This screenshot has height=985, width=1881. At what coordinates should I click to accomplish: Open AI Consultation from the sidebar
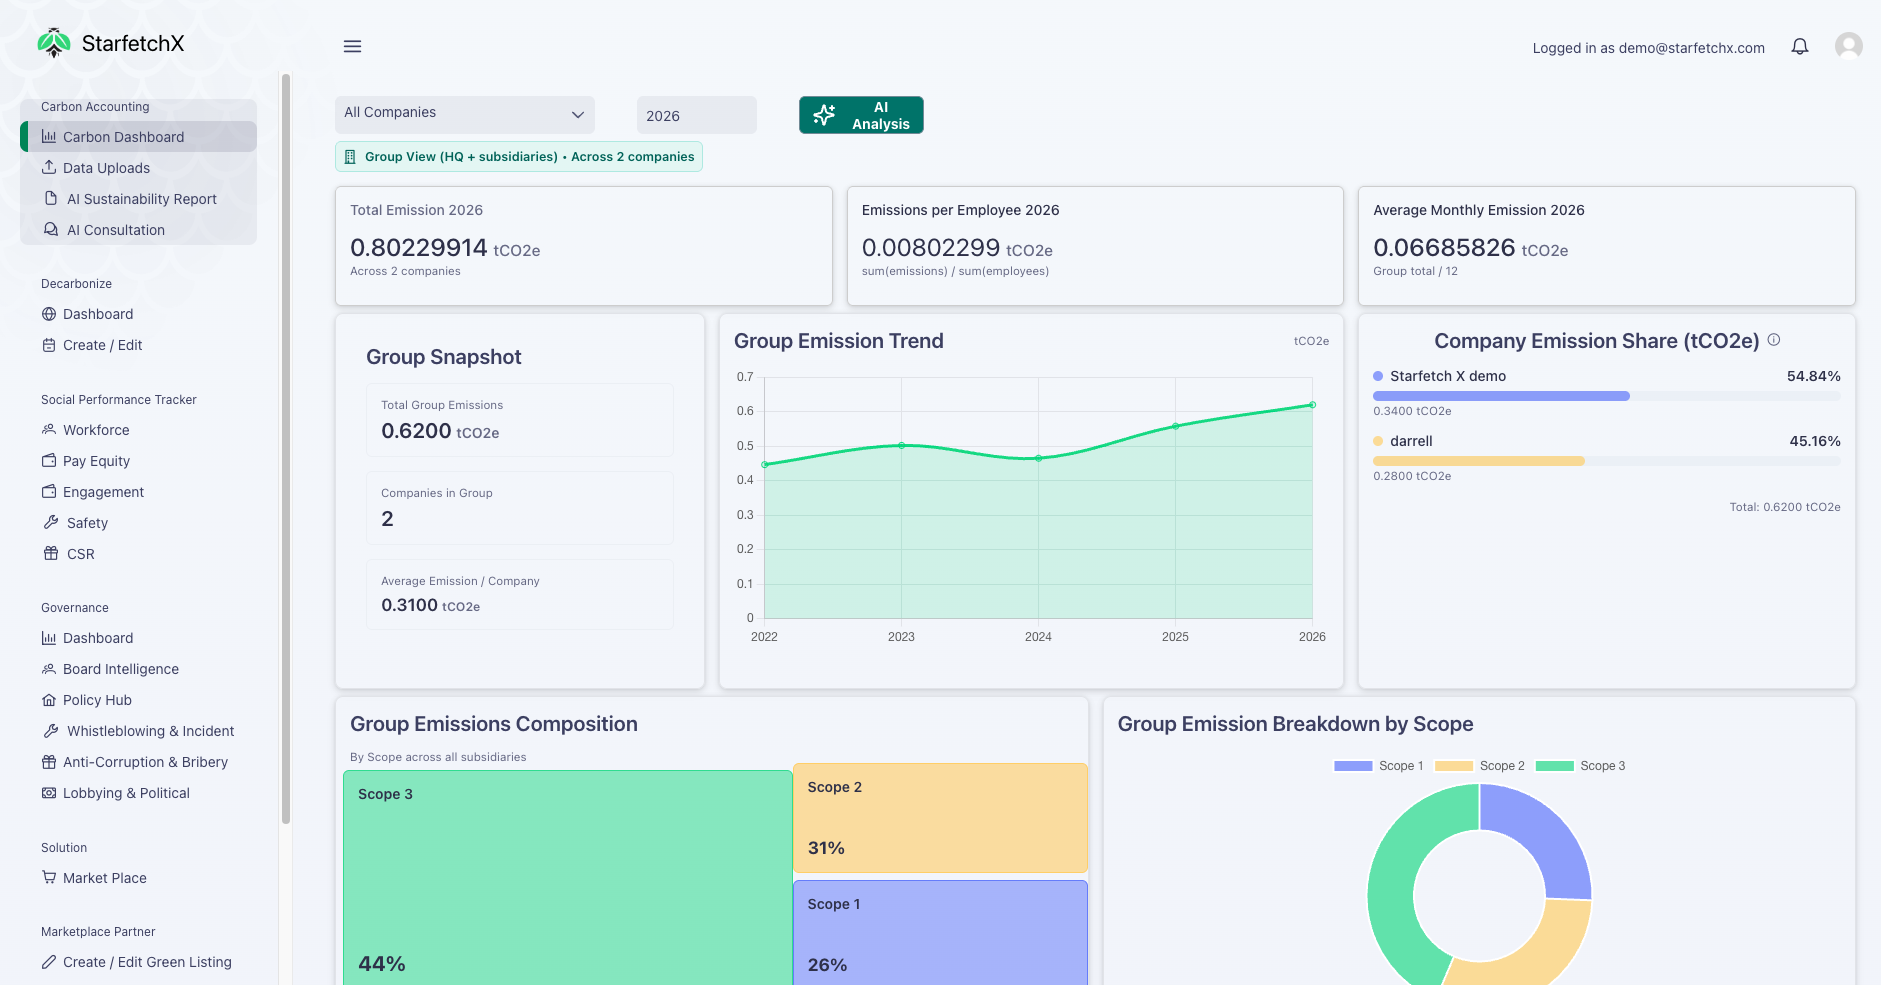pyautogui.click(x=114, y=229)
